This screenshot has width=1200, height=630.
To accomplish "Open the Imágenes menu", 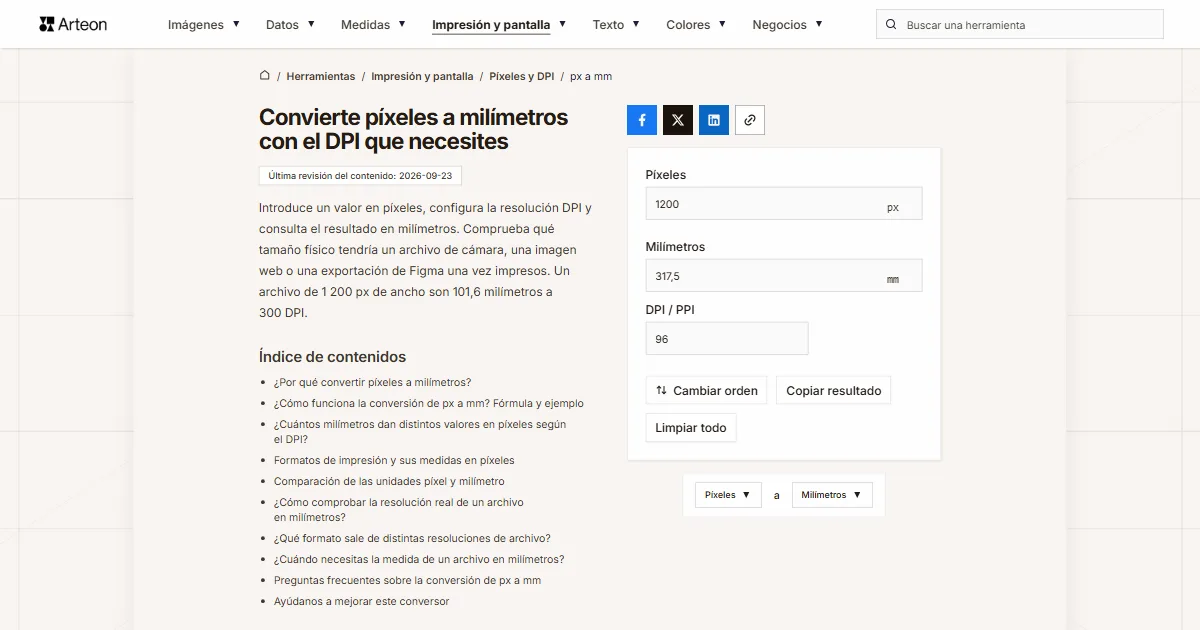I will click(x=204, y=25).
